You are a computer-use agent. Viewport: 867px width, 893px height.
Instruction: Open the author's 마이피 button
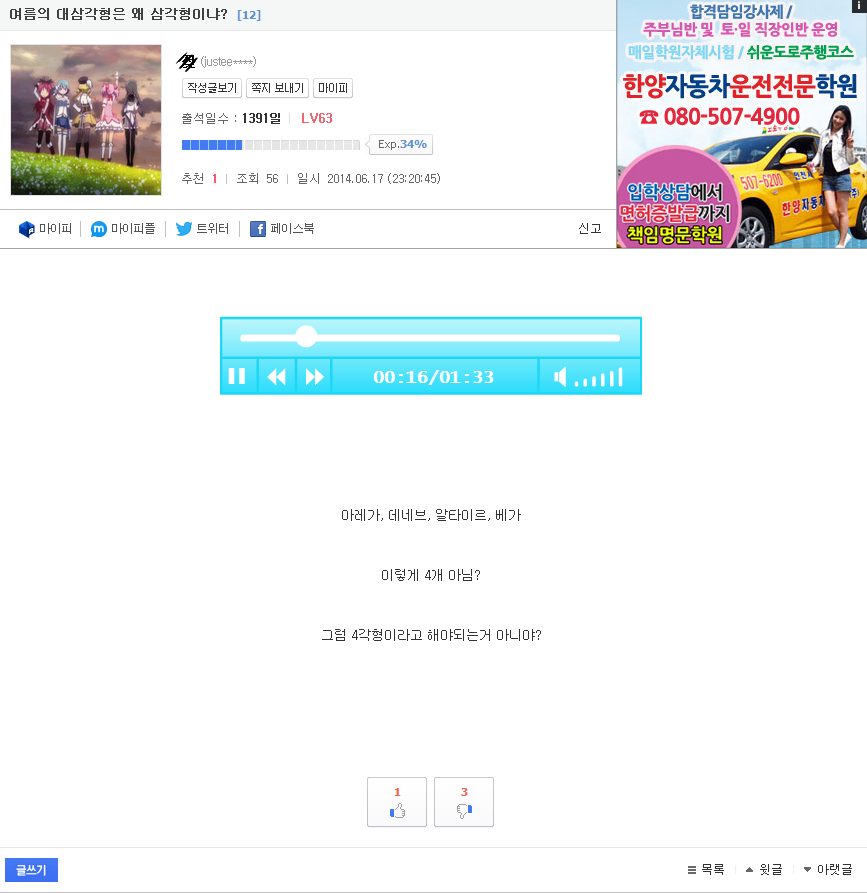[333, 88]
